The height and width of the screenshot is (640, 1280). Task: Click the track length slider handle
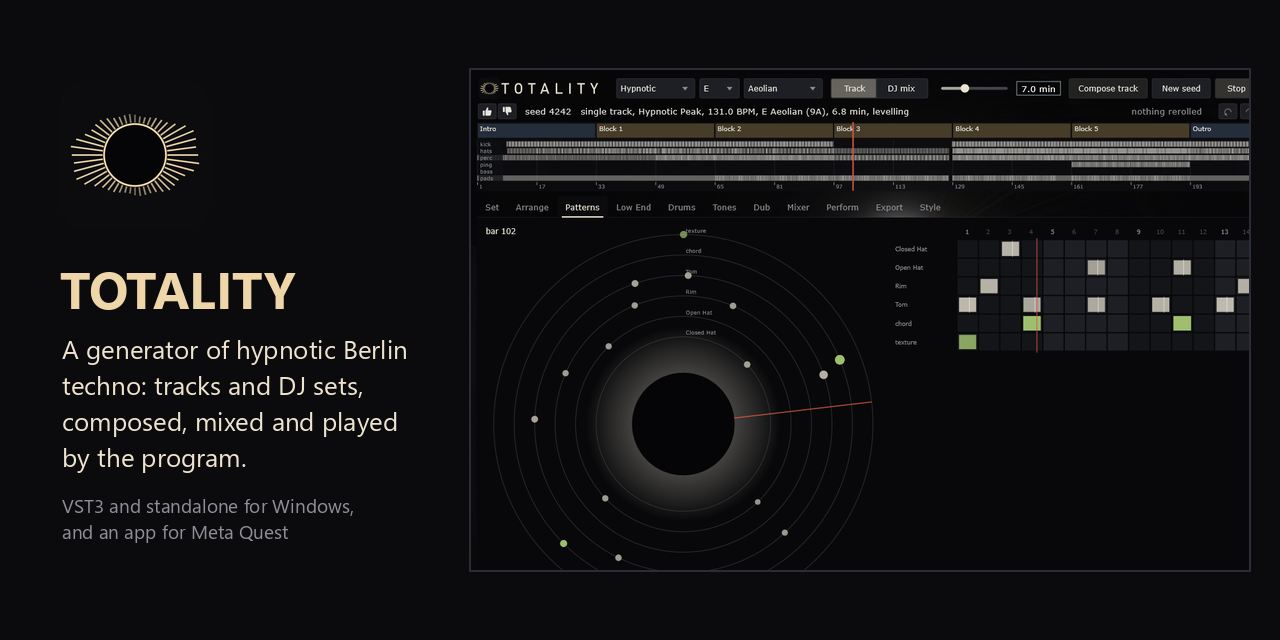point(965,88)
